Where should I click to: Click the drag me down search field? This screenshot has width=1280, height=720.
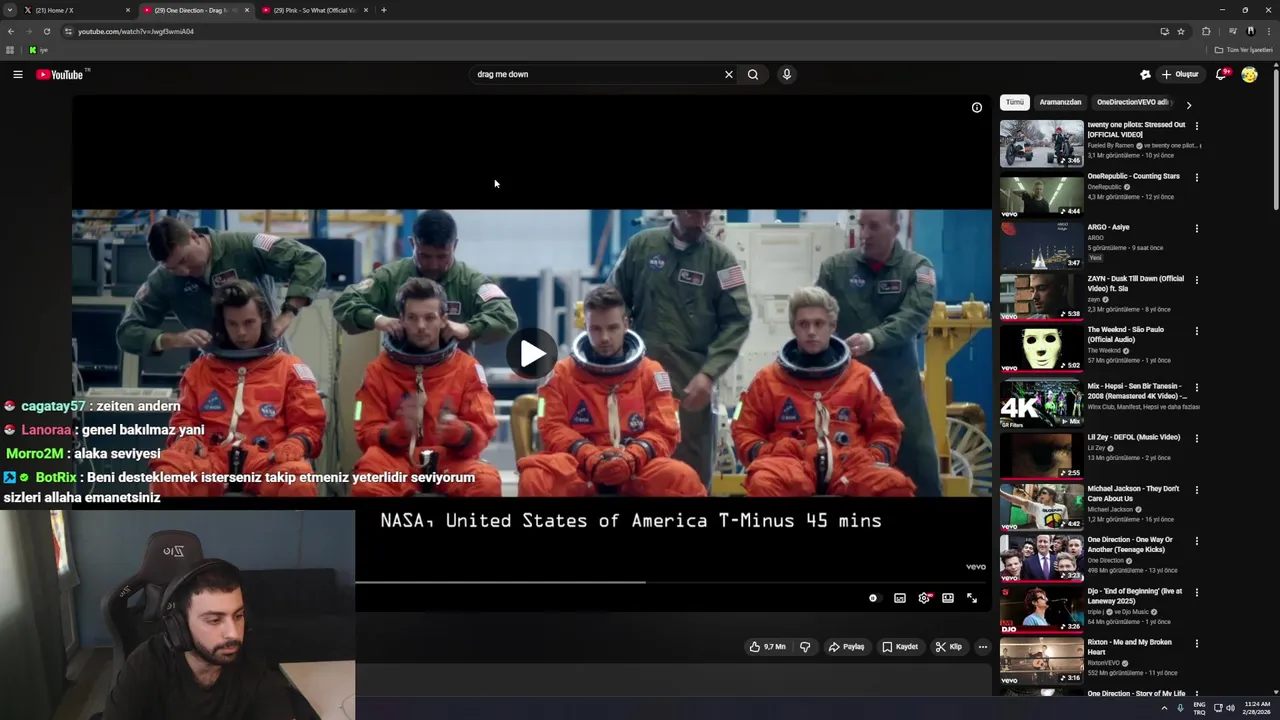point(597,74)
